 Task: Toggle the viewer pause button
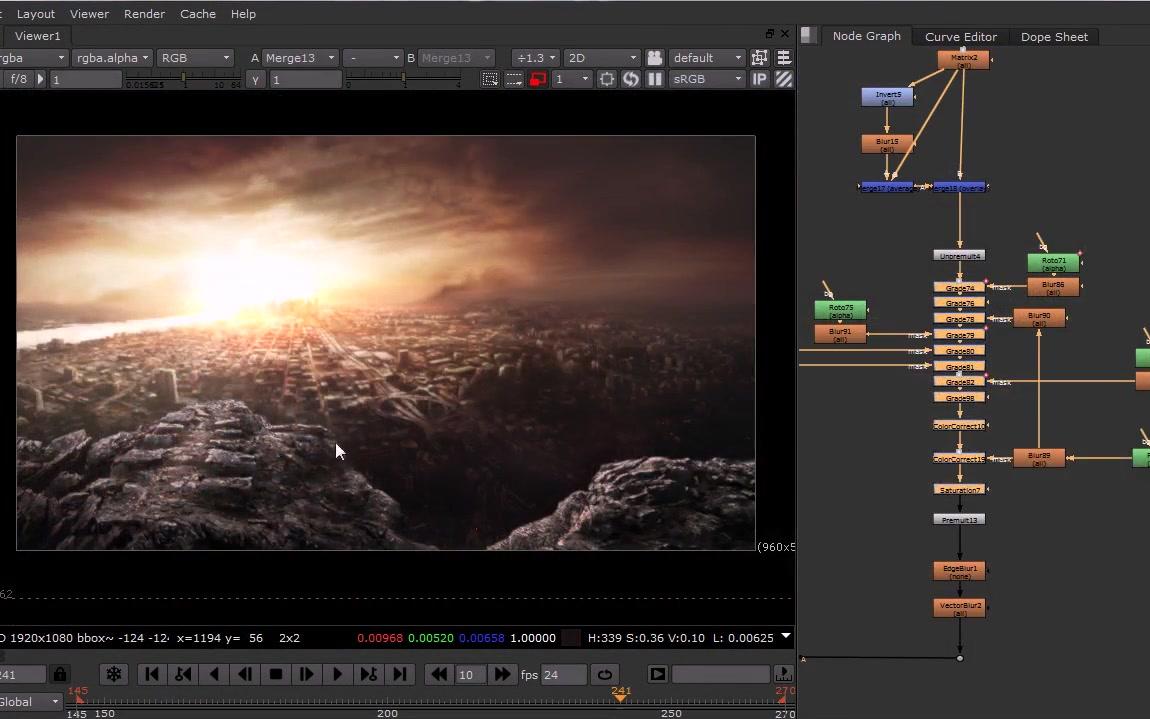click(x=655, y=79)
